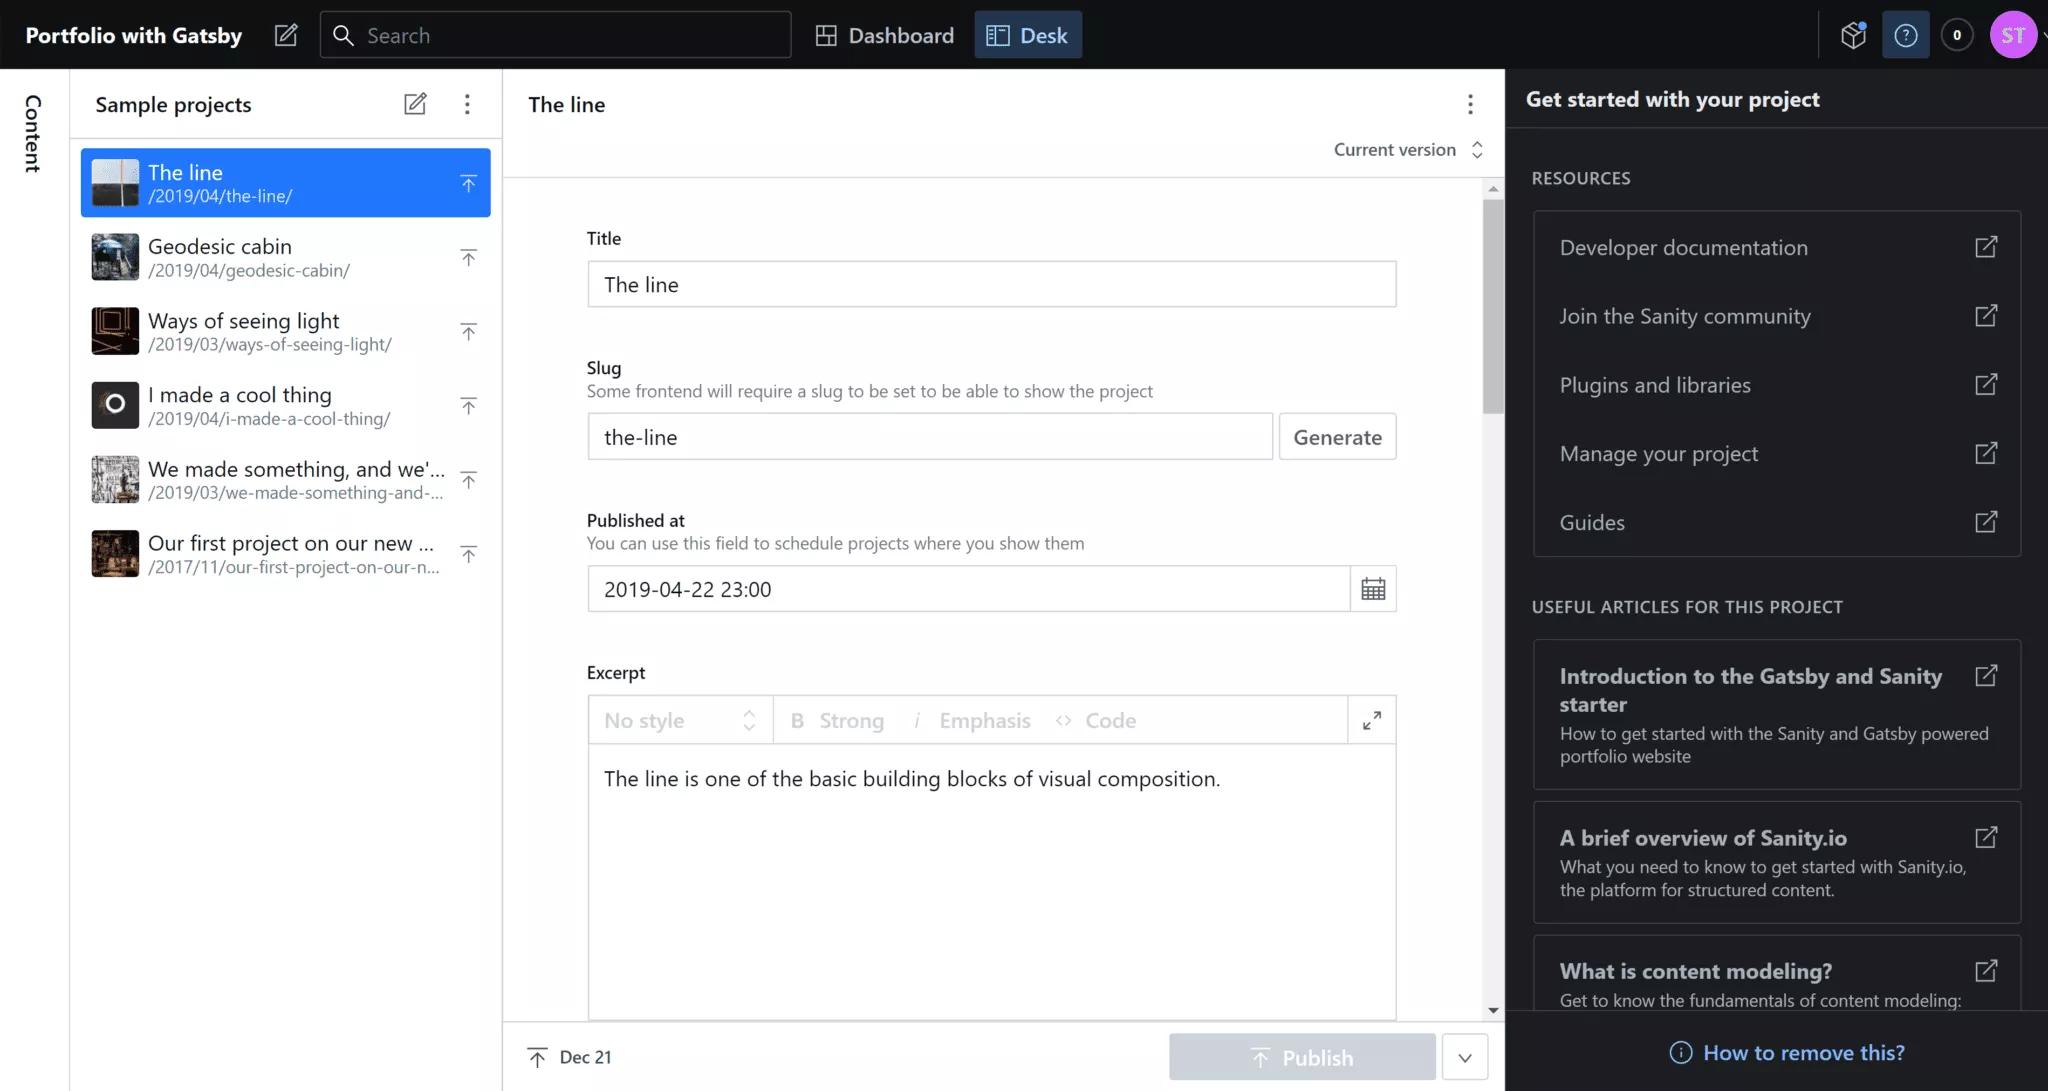Viewport: 2048px width, 1091px height.
Task: Toggle Emphasis formatting in Excerpt toolbar
Action: 972,720
